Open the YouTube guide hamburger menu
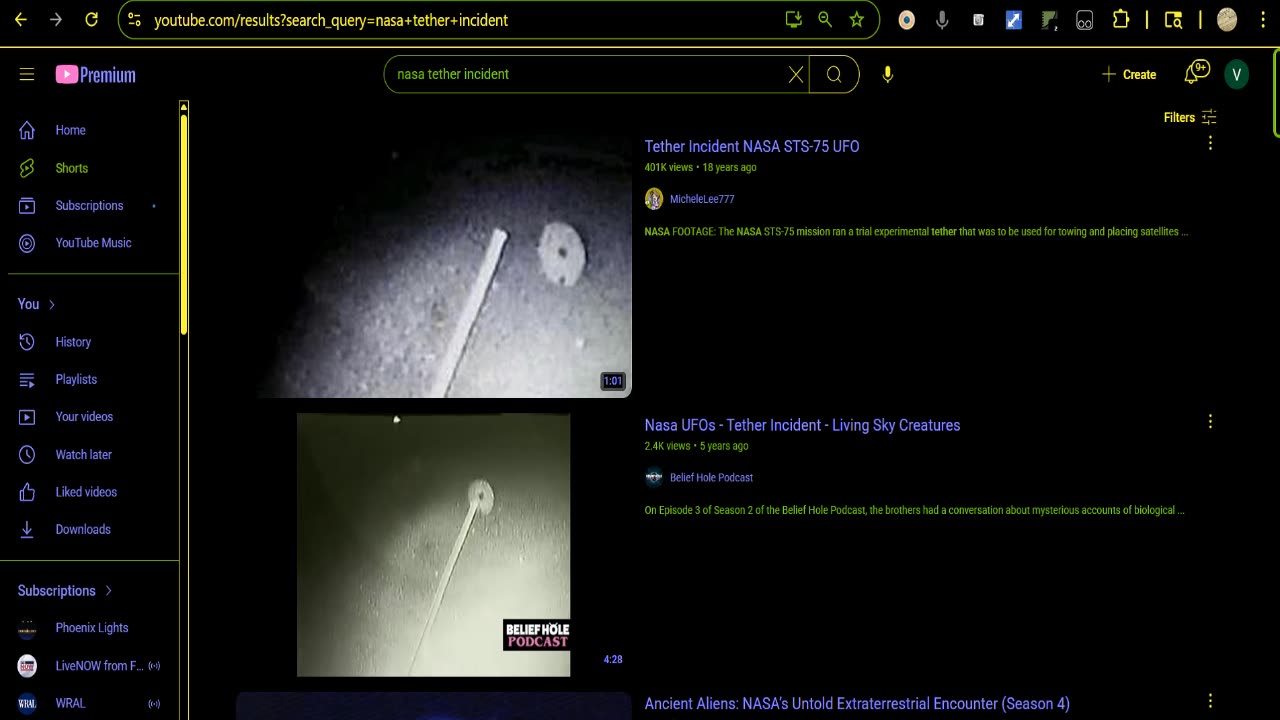Screen dimensions: 1280x720 (27, 74)
